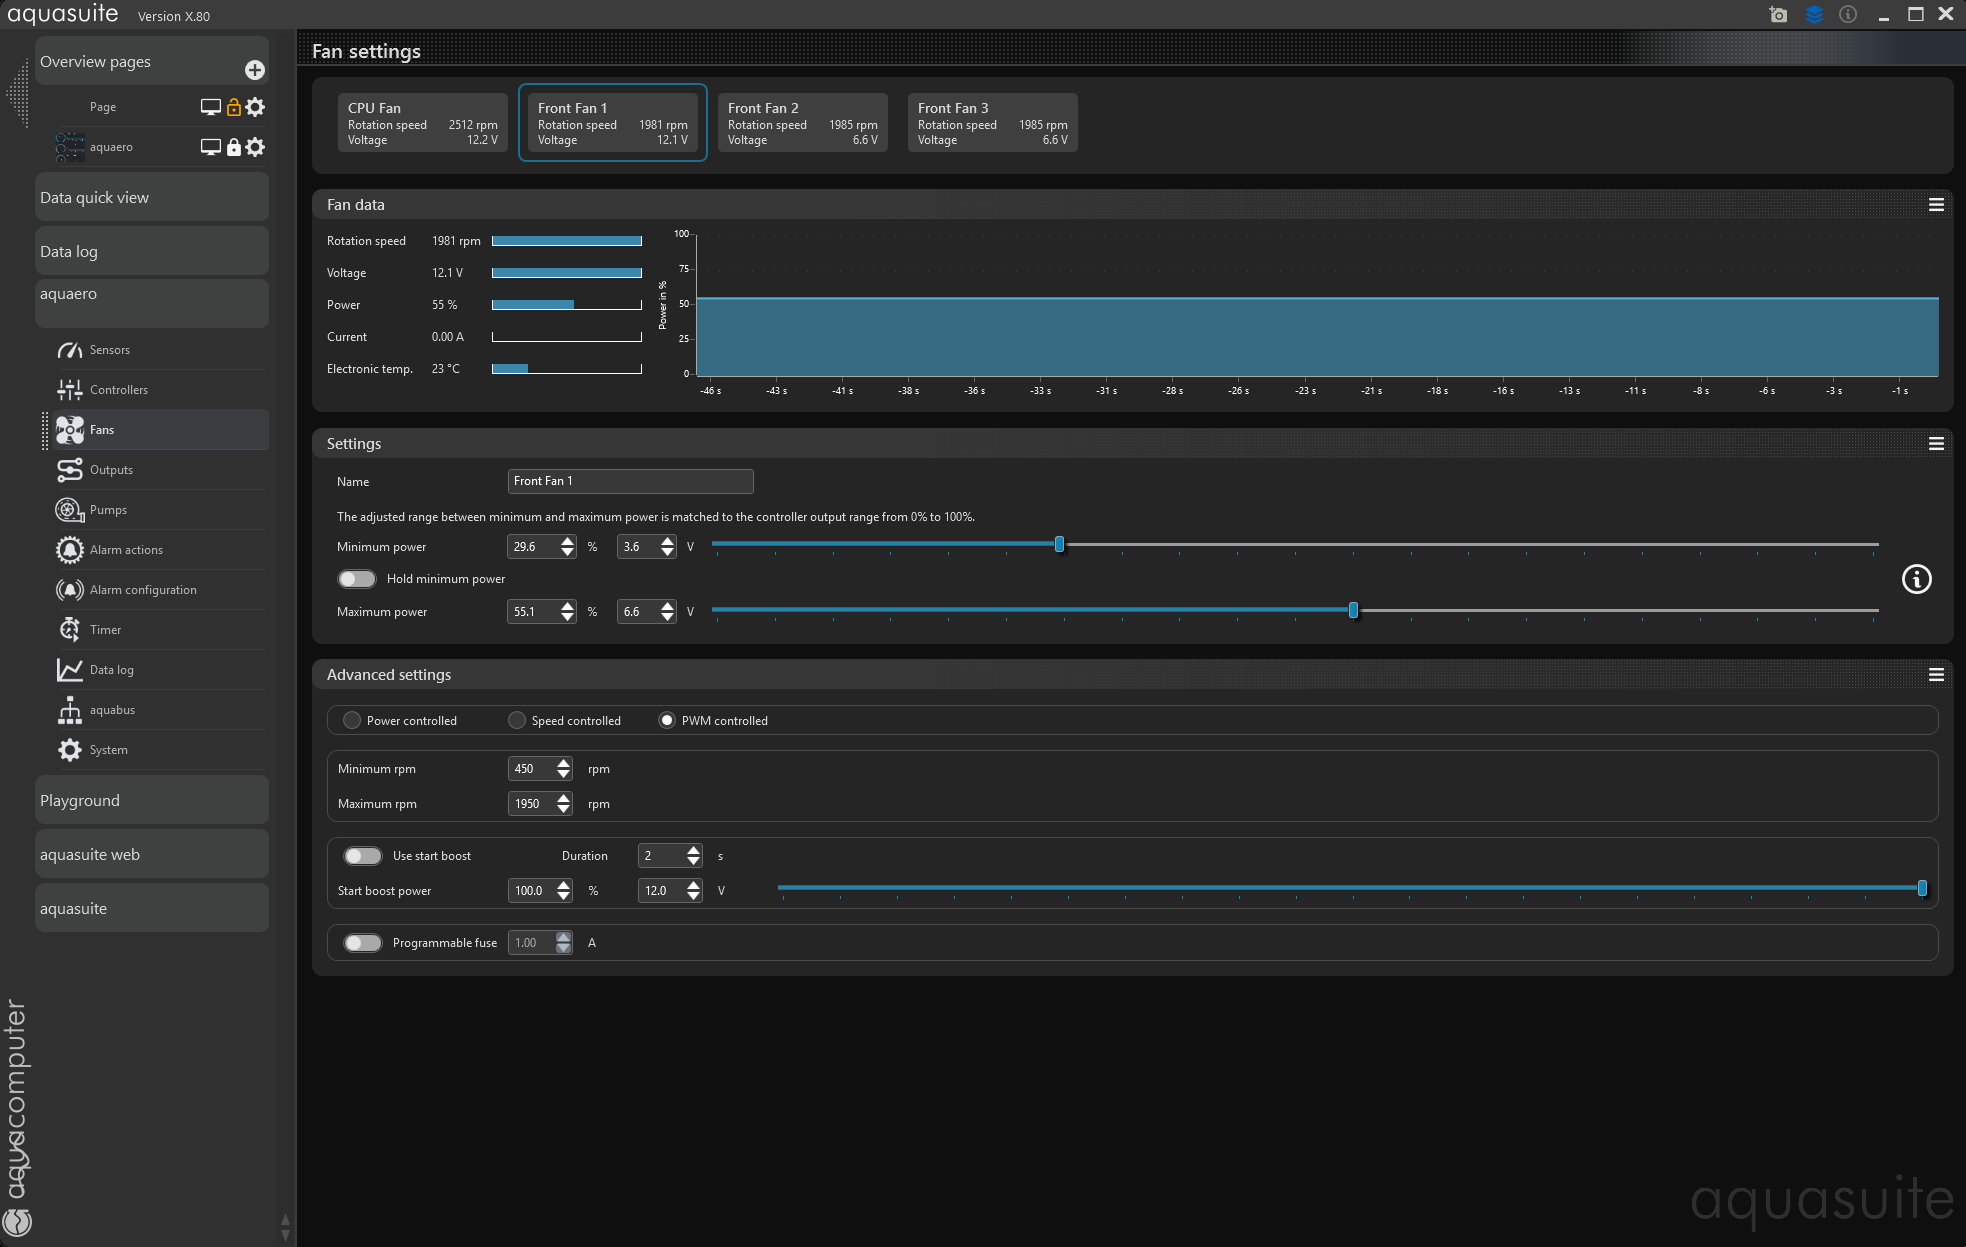This screenshot has width=1966, height=1247.
Task: Expand the aquaero device section
Action: click(152, 303)
